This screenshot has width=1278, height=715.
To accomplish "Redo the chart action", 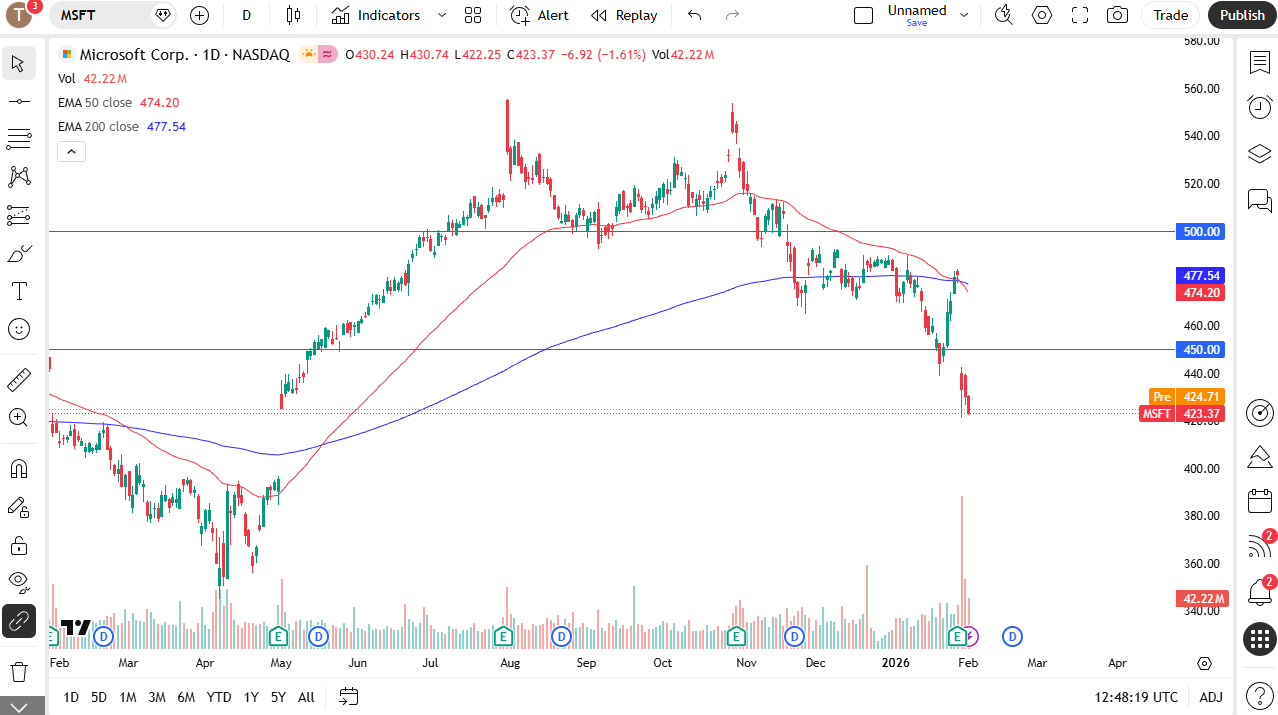I will click(733, 15).
